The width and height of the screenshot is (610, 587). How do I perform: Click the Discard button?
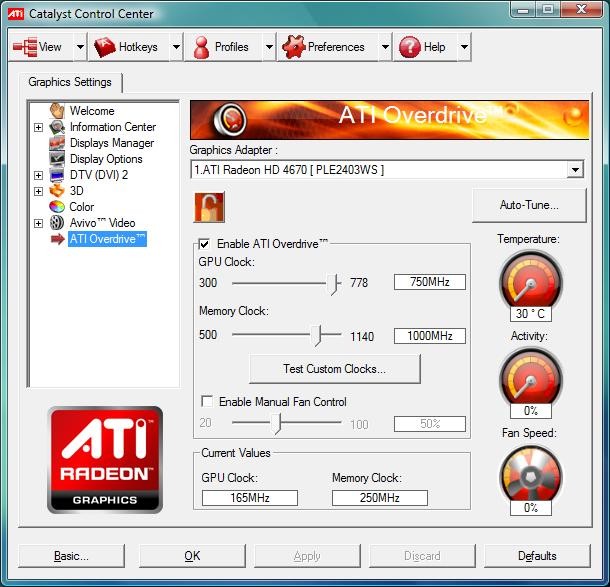[422, 556]
